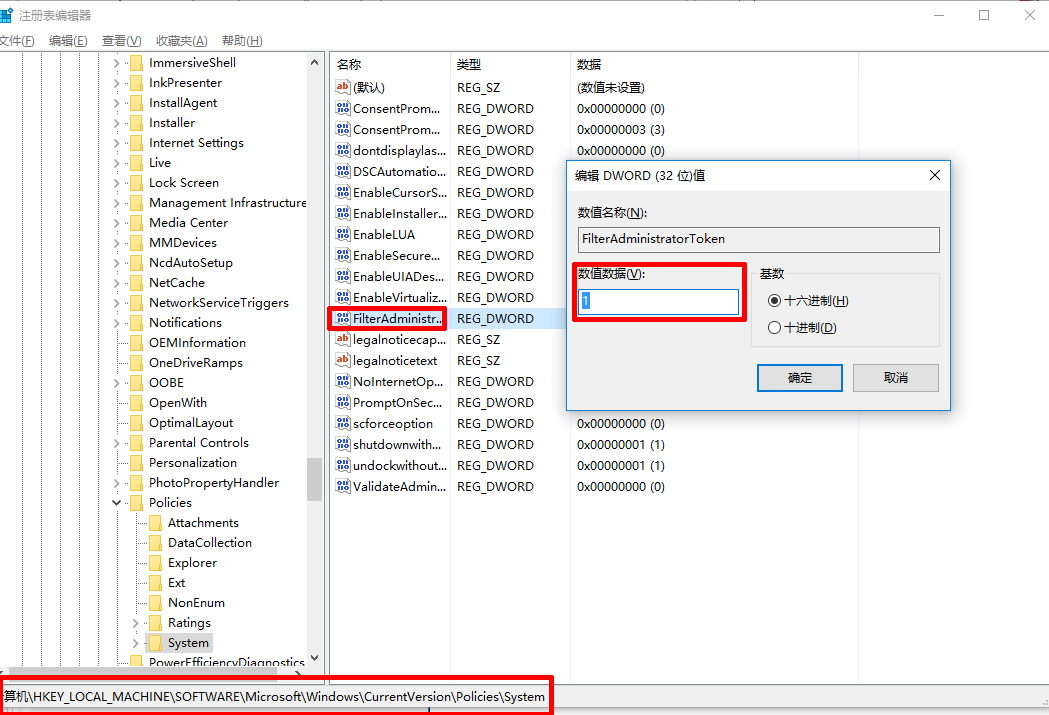Click the 取消 button in the dialog

[x=895, y=377]
